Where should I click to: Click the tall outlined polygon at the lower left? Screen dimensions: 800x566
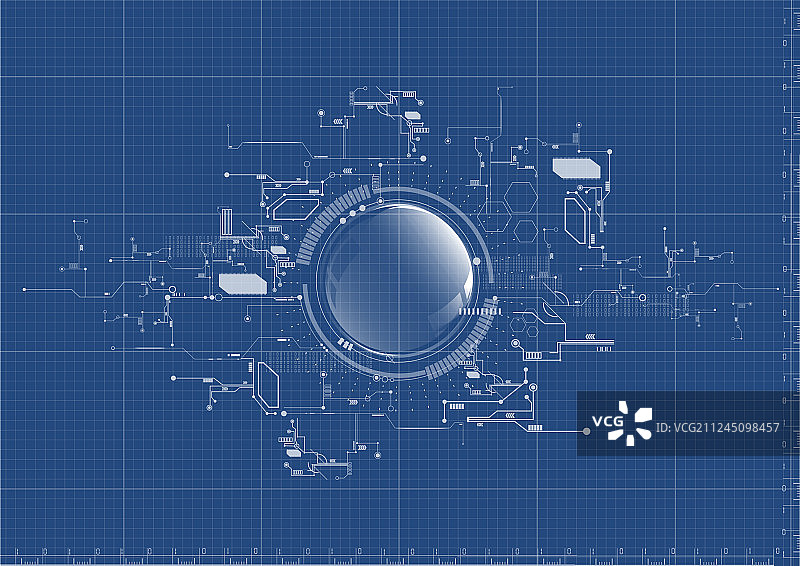coord(267,384)
